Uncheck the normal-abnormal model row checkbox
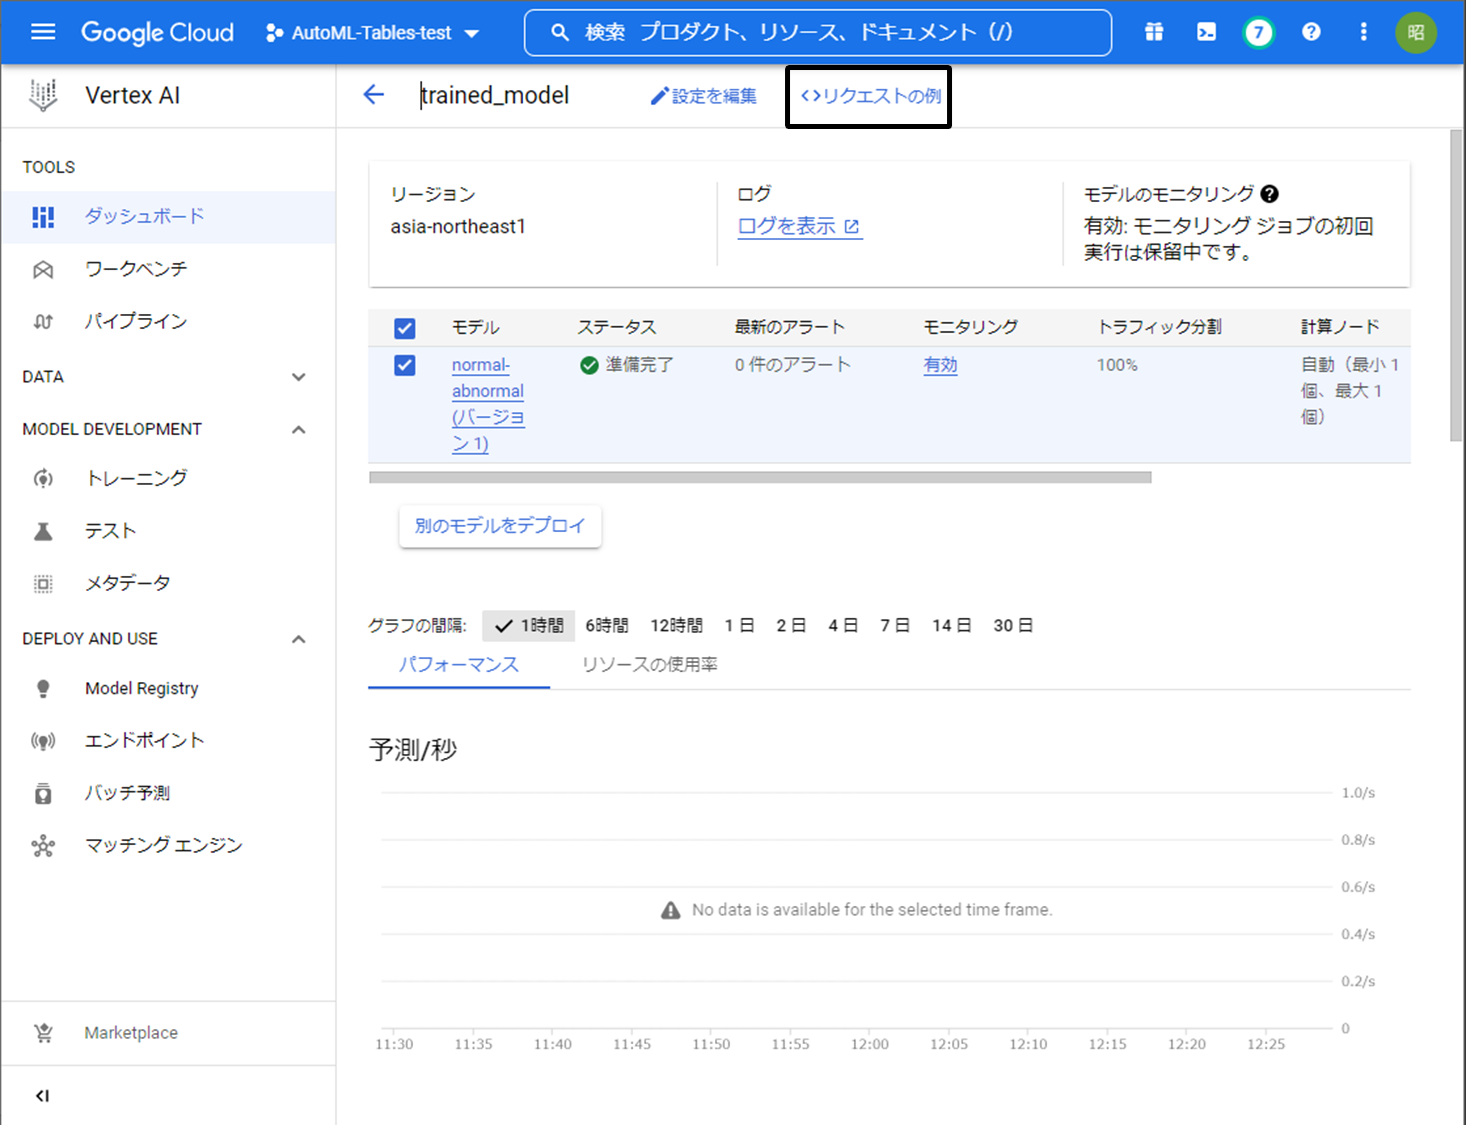The image size is (1466, 1125). coord(405,365)
